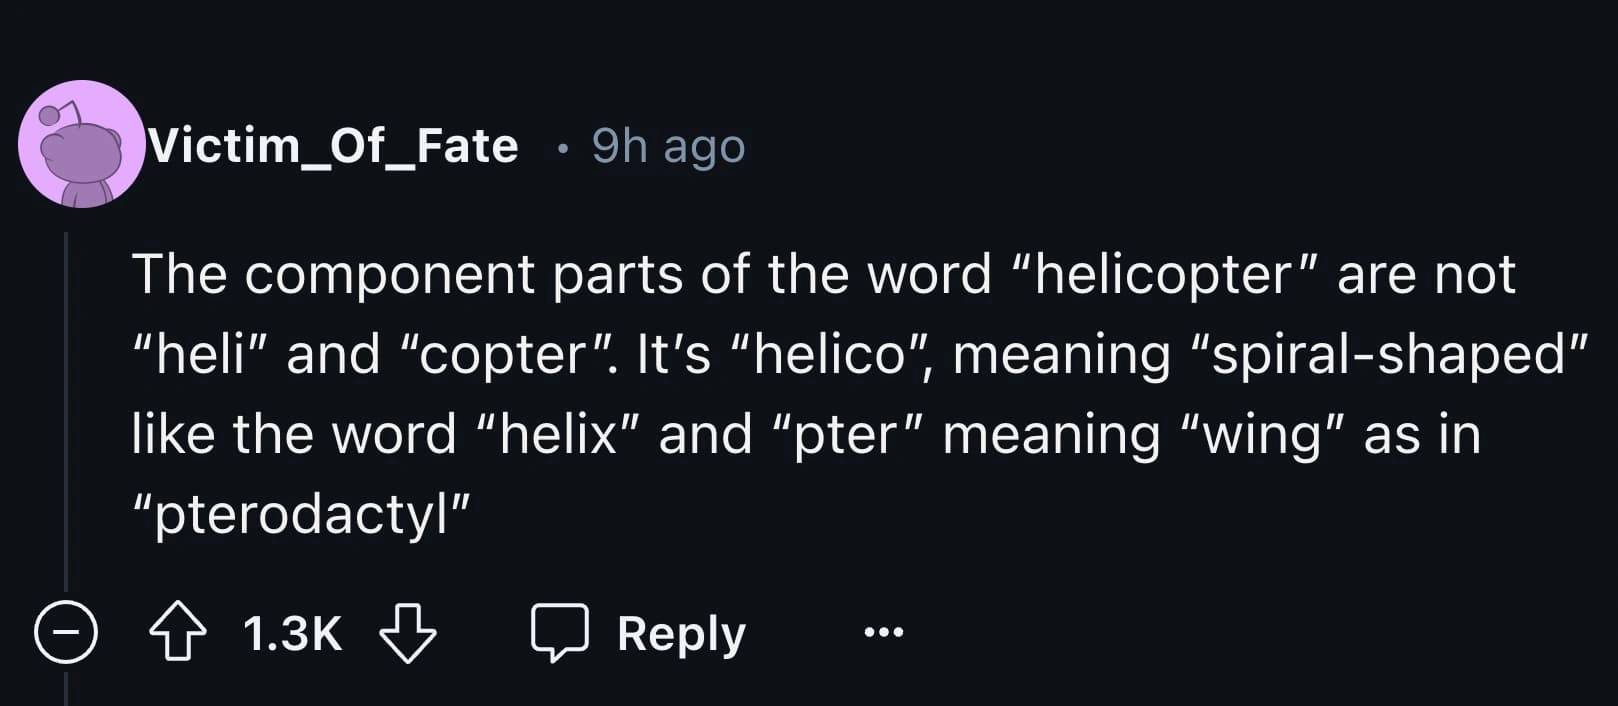Click the 1.3K vote score
This screenshot has width=1618, height=706.
pyautogui.click(x=292, y=634)
